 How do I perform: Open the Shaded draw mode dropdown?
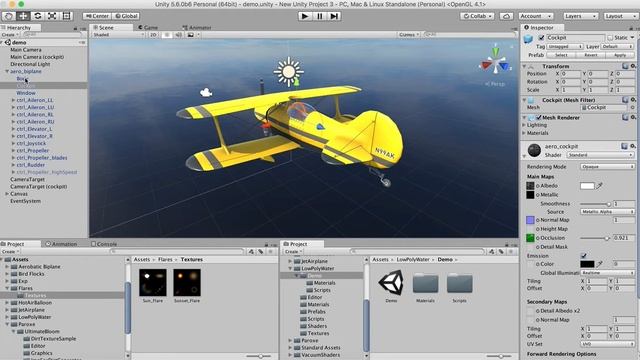[x=119, y=35]
